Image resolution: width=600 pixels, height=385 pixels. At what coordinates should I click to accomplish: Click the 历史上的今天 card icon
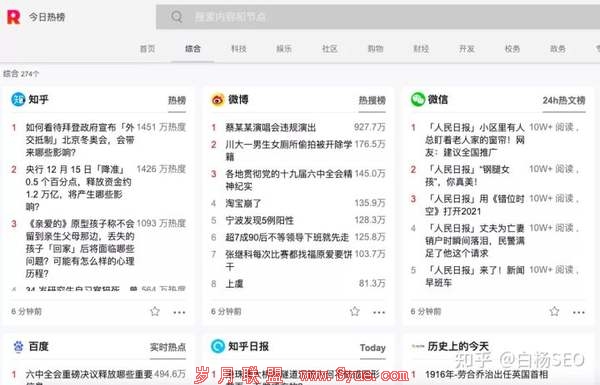click(417, 347)
